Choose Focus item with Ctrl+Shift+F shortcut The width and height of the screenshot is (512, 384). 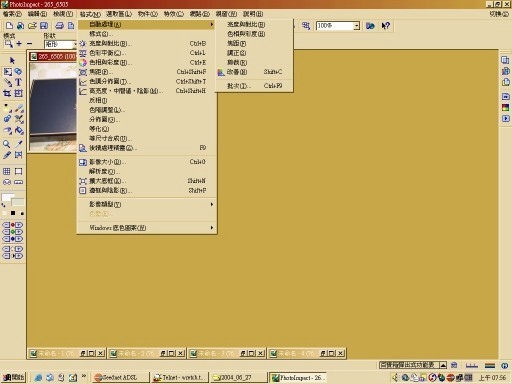[147, 72]
